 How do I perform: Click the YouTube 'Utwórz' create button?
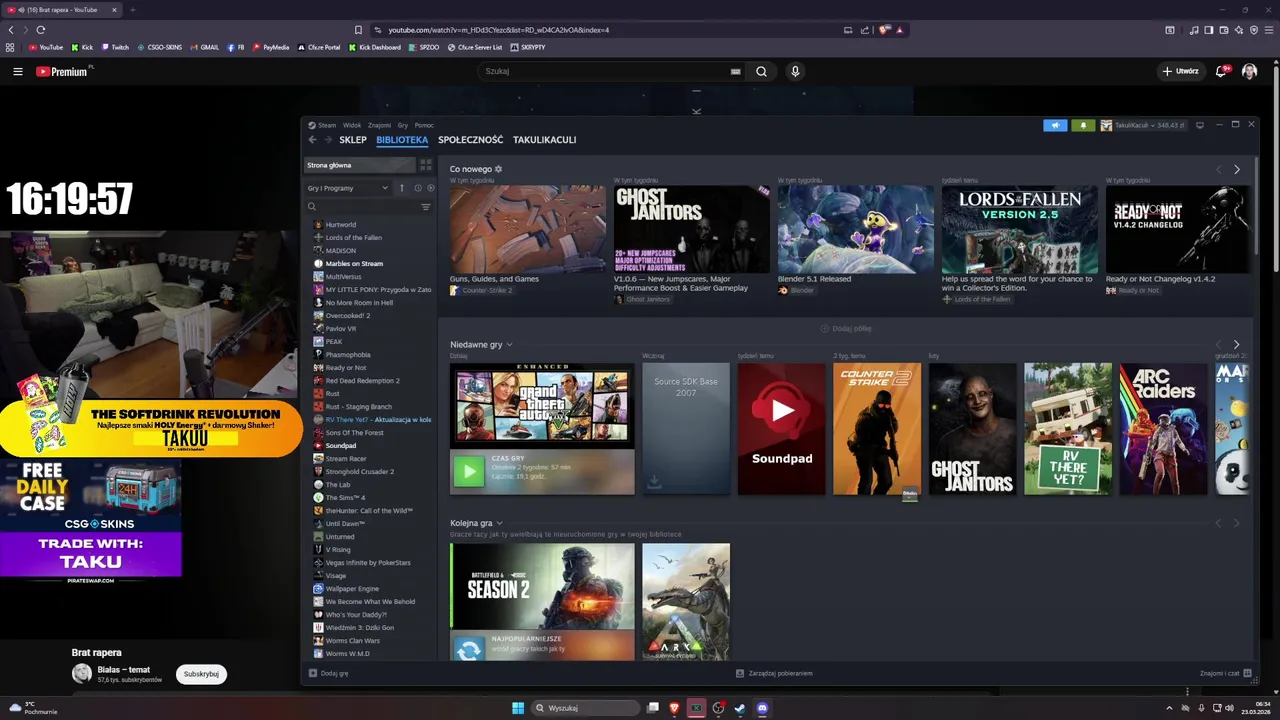tap(1181, 71)
